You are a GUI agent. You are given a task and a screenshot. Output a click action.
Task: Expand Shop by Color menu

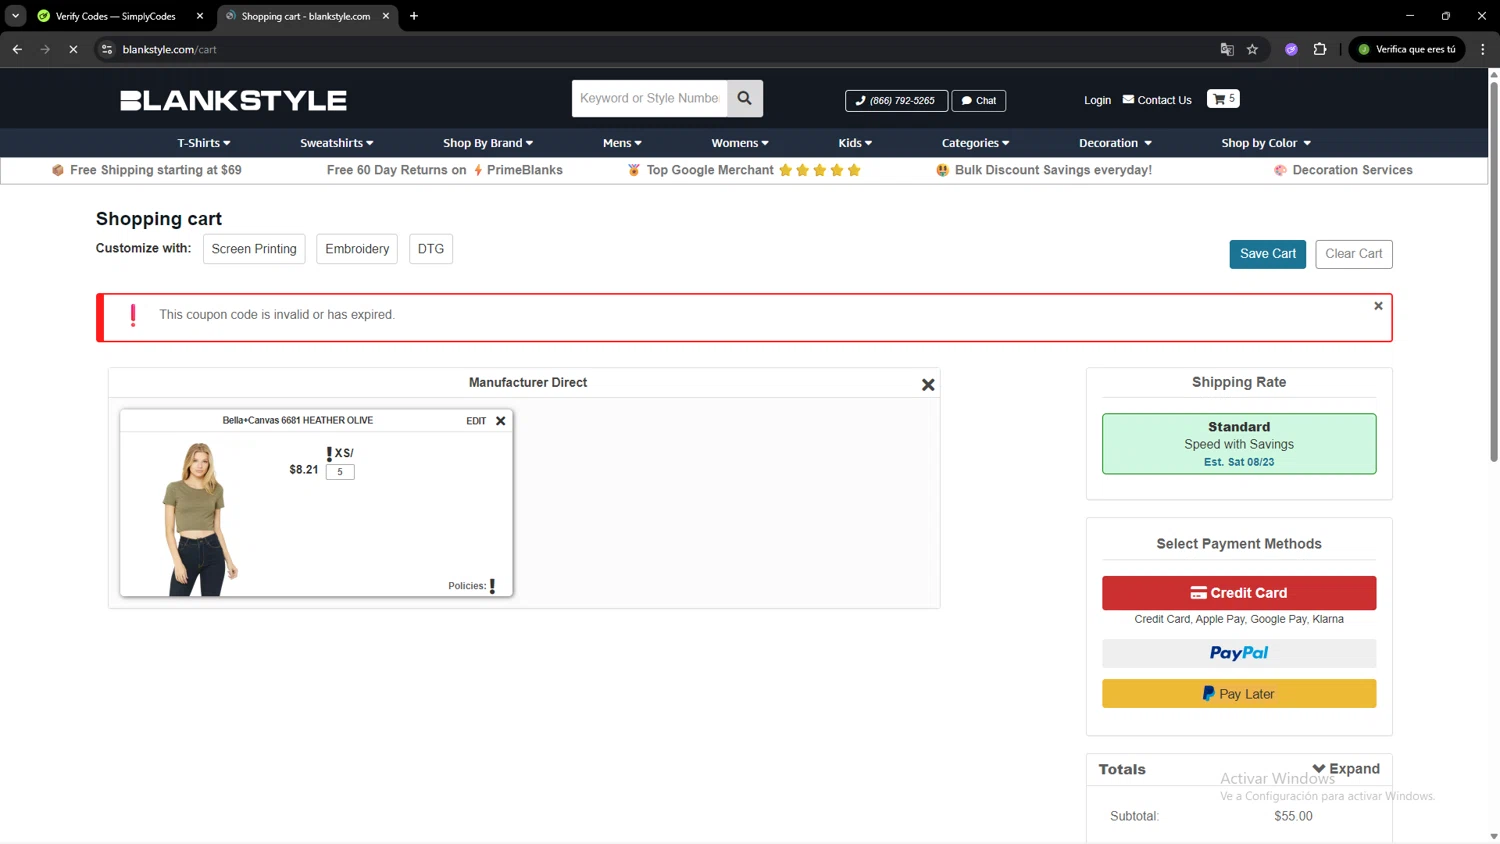coord(1266,143)
